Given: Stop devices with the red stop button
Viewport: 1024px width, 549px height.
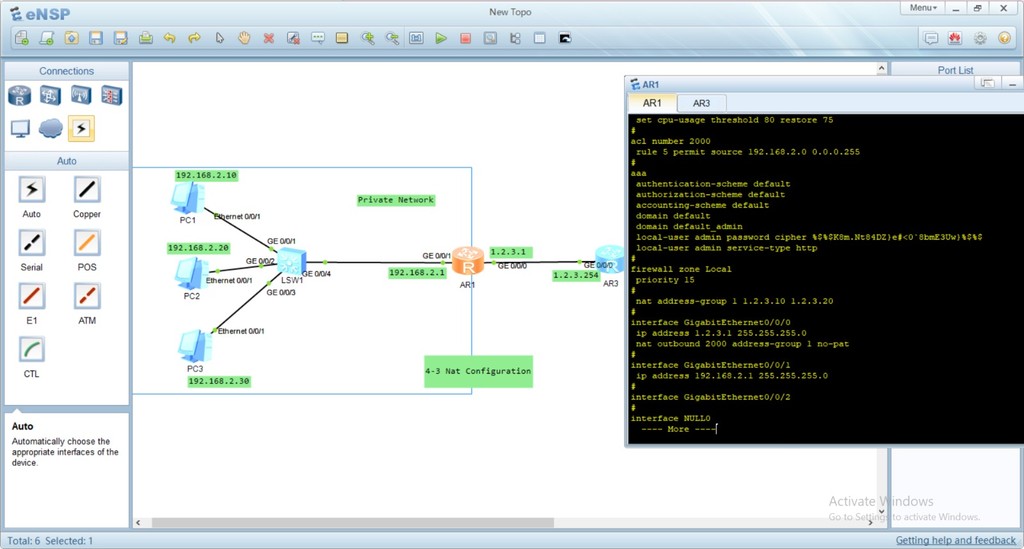Looking at the screenshot, I should 465,38.
